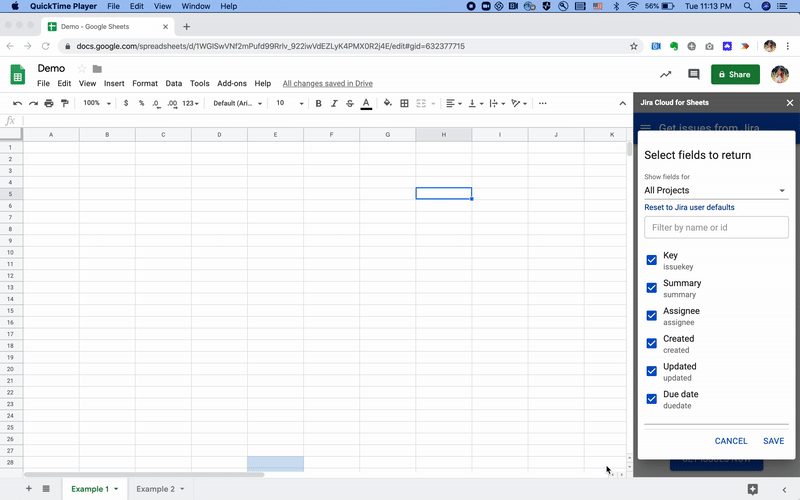Open the Add-ons menu
800x500 pixels.
[x=232, y=83]
